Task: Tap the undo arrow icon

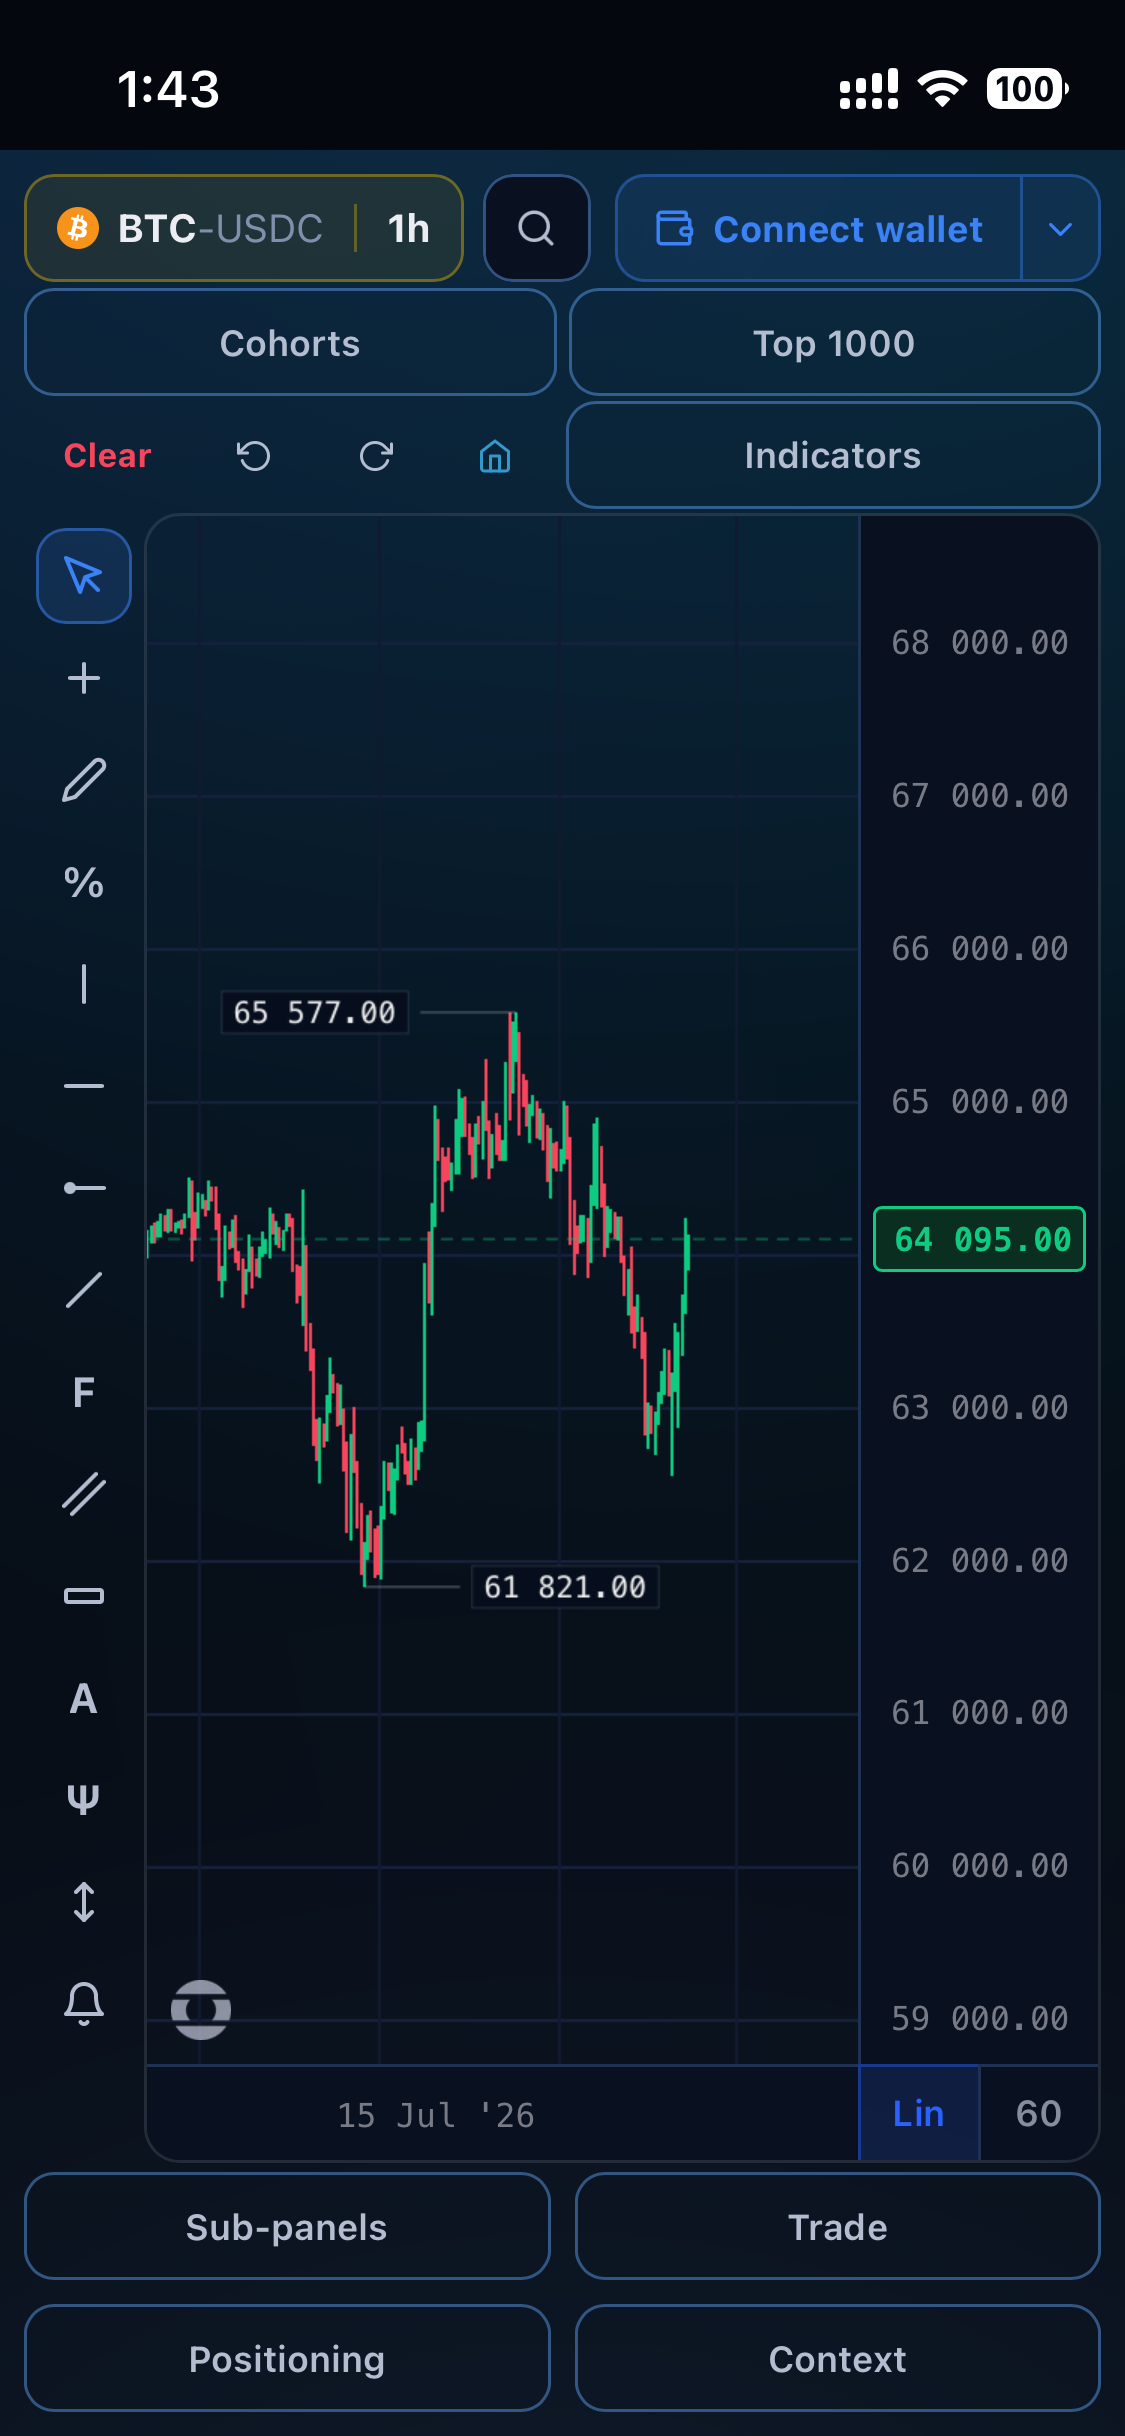Action: tap(254, 456)
